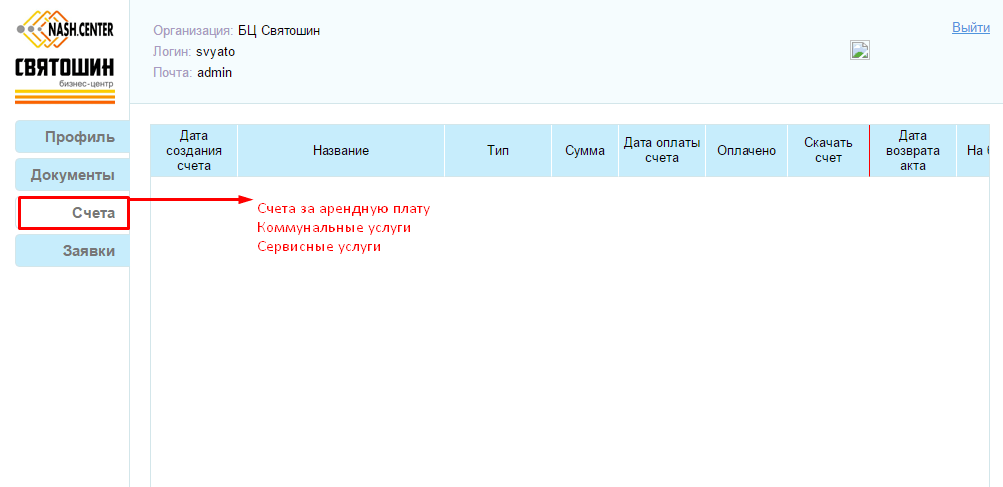Click the Выйти logout link
The image size is (1003, 487).
971,28
